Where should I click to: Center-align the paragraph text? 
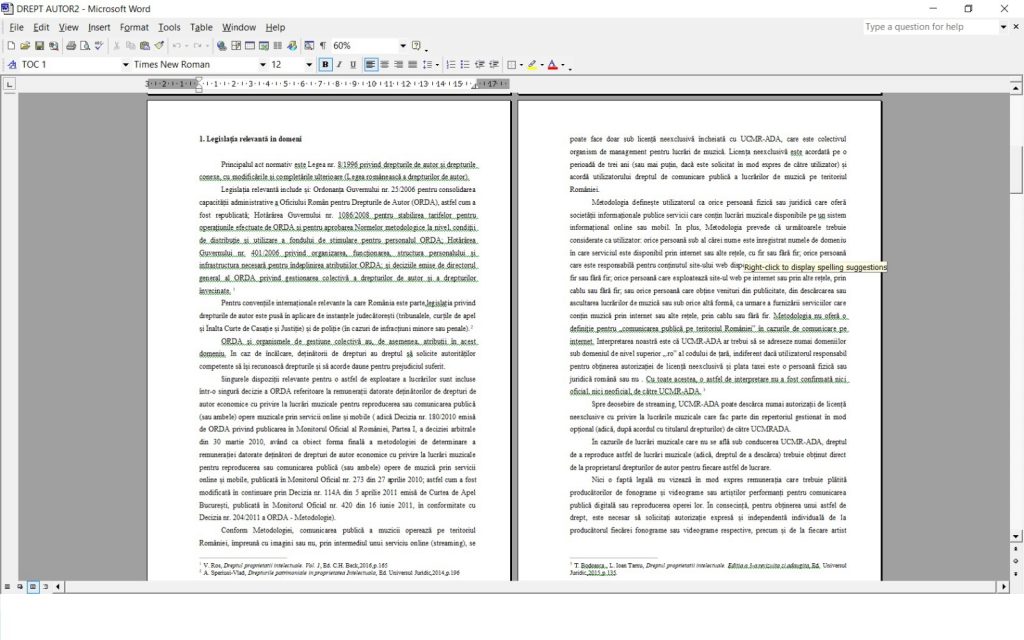tap(385, 65)
